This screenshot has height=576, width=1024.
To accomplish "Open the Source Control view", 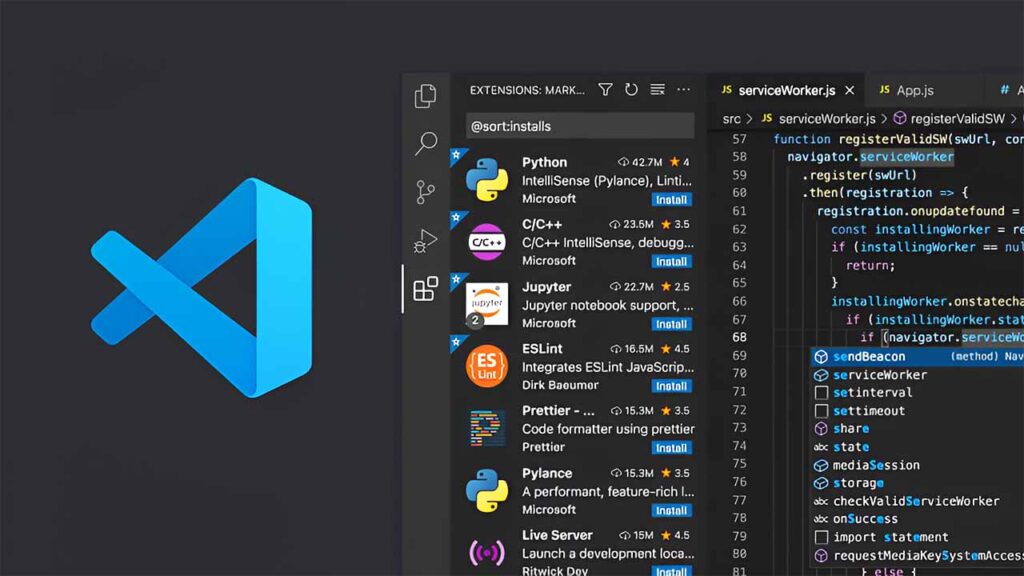I will 426,192.
